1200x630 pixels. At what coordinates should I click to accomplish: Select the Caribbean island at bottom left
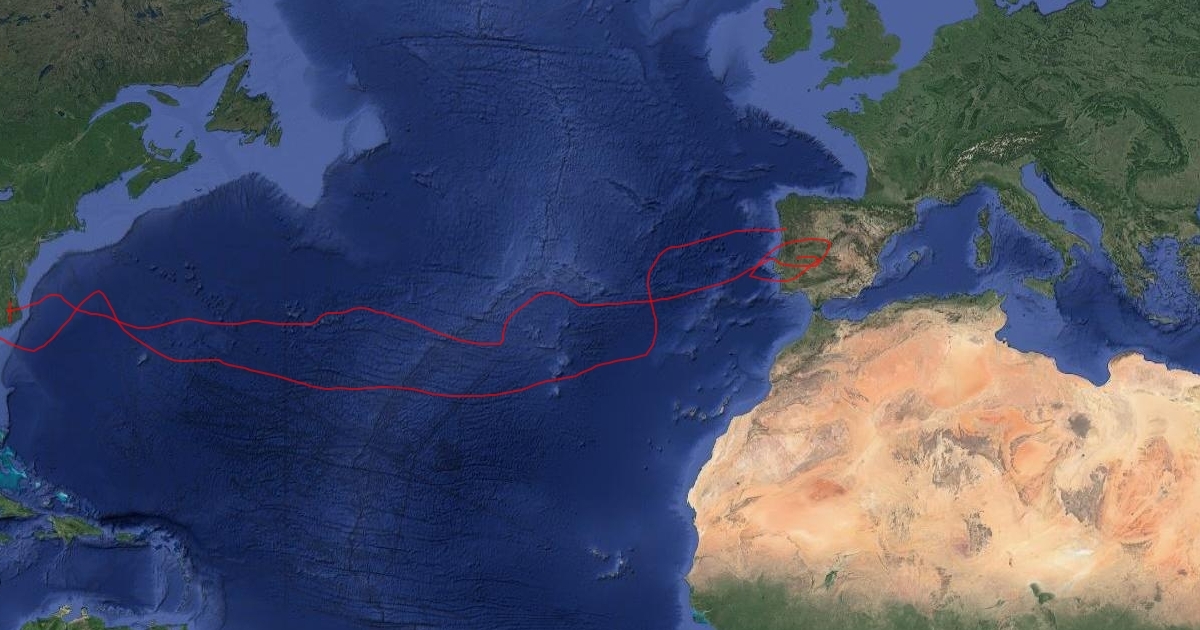[x=75, y=528]
